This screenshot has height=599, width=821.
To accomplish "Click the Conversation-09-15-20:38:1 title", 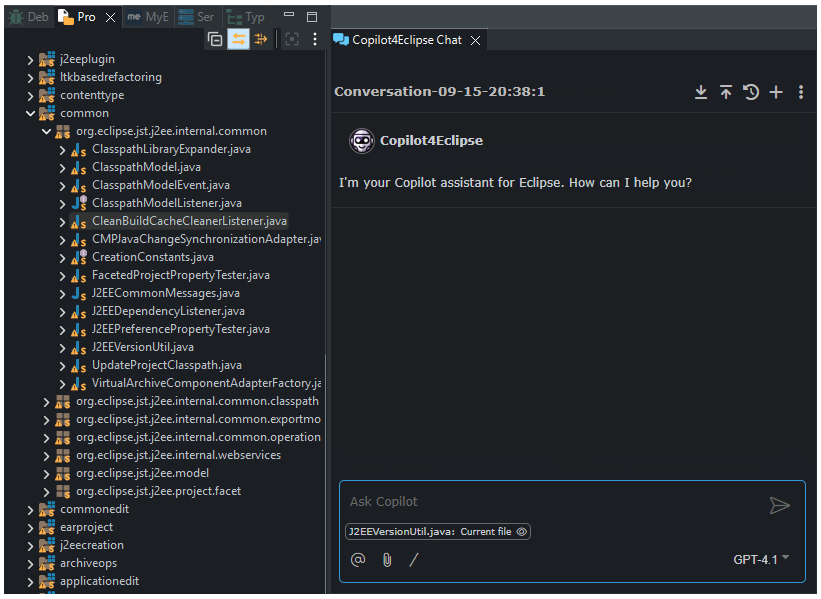I will tap(439, 92).
